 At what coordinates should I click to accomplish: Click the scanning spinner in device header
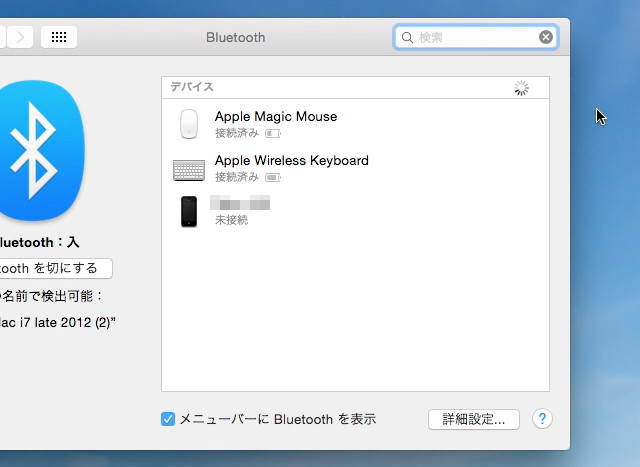(x=521, y=88)
